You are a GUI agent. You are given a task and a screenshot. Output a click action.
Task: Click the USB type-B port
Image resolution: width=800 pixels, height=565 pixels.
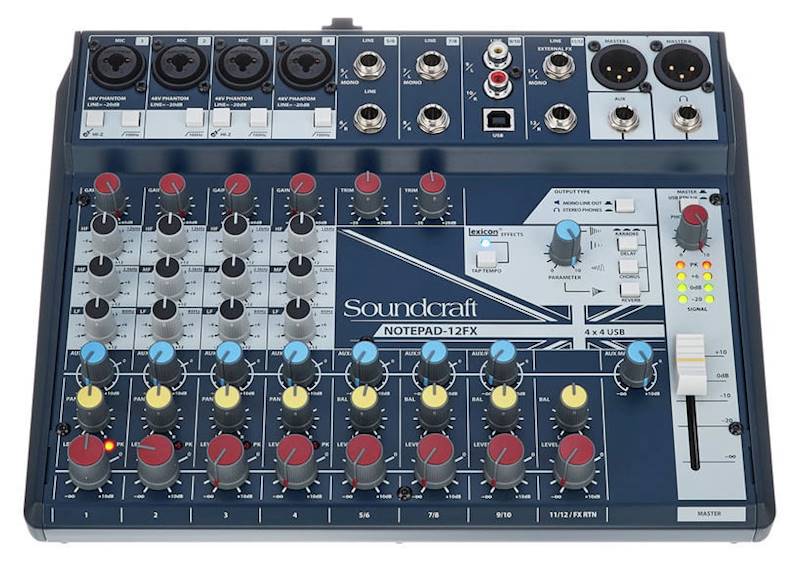click(x=497, y=120)
